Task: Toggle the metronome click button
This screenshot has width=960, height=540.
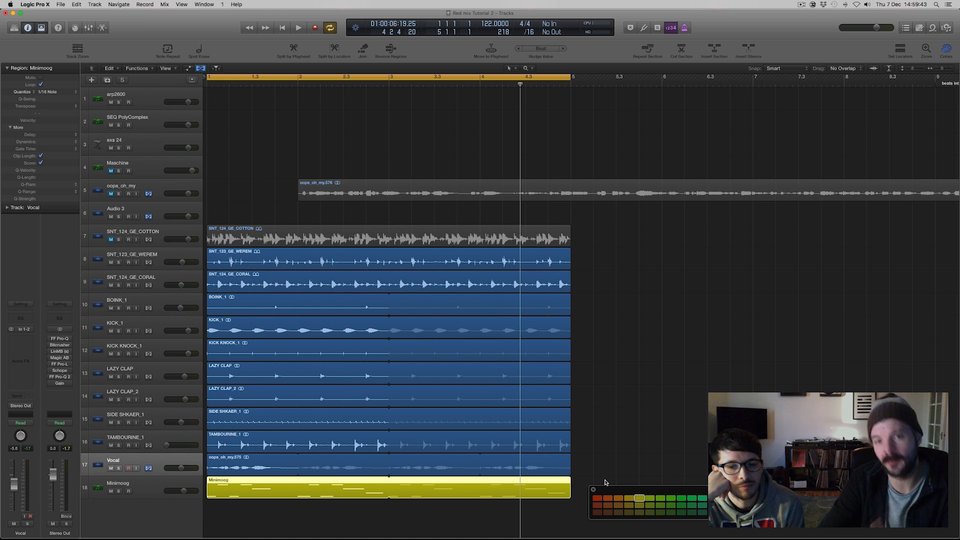Action: tap(684, 28)
